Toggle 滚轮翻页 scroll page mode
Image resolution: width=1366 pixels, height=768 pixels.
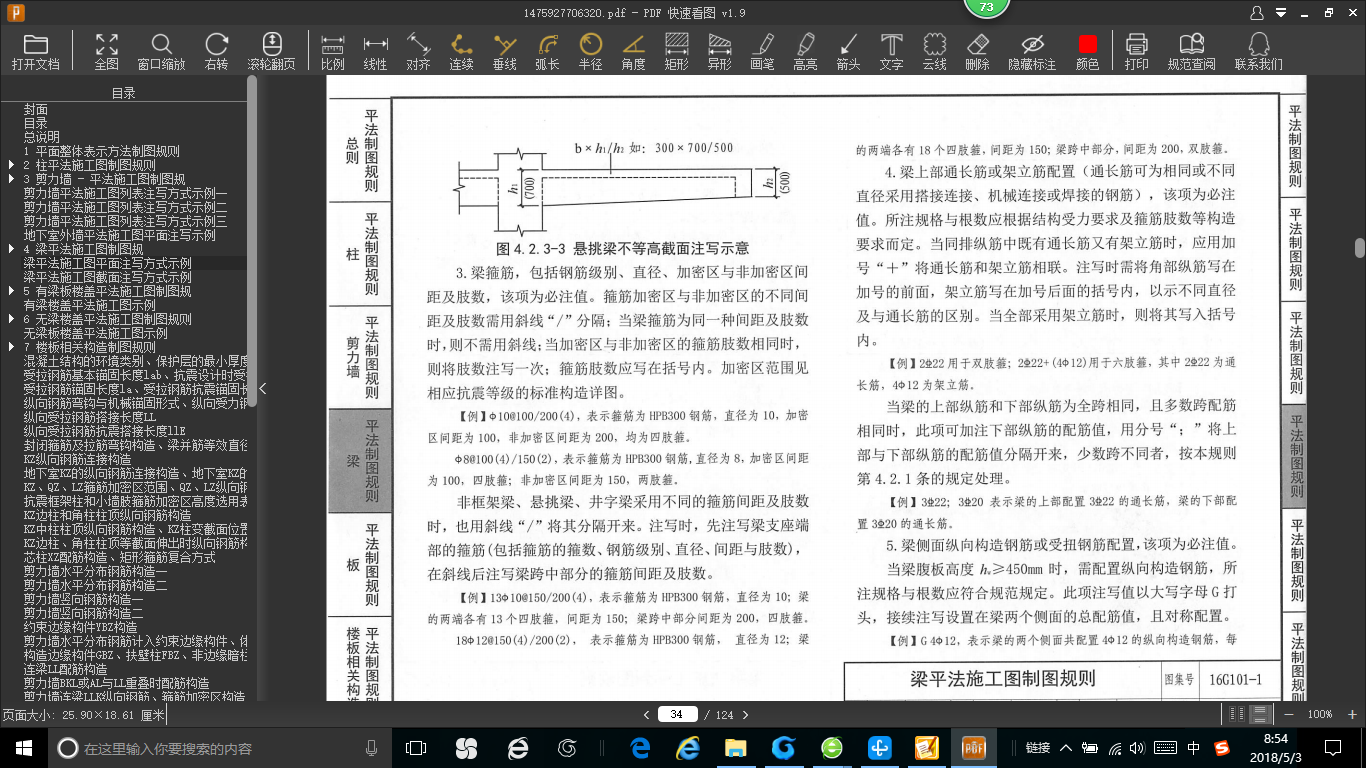(270, 48)
